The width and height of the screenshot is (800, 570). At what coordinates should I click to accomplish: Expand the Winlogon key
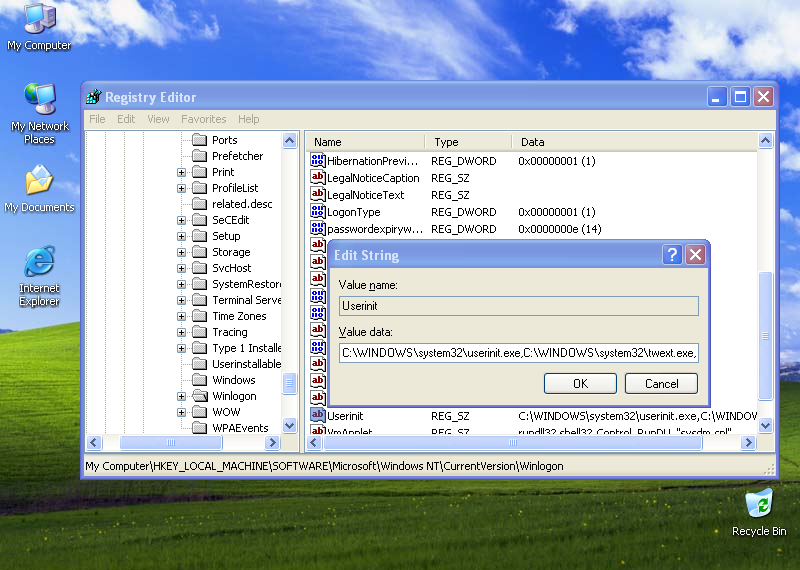coord(181,396)
